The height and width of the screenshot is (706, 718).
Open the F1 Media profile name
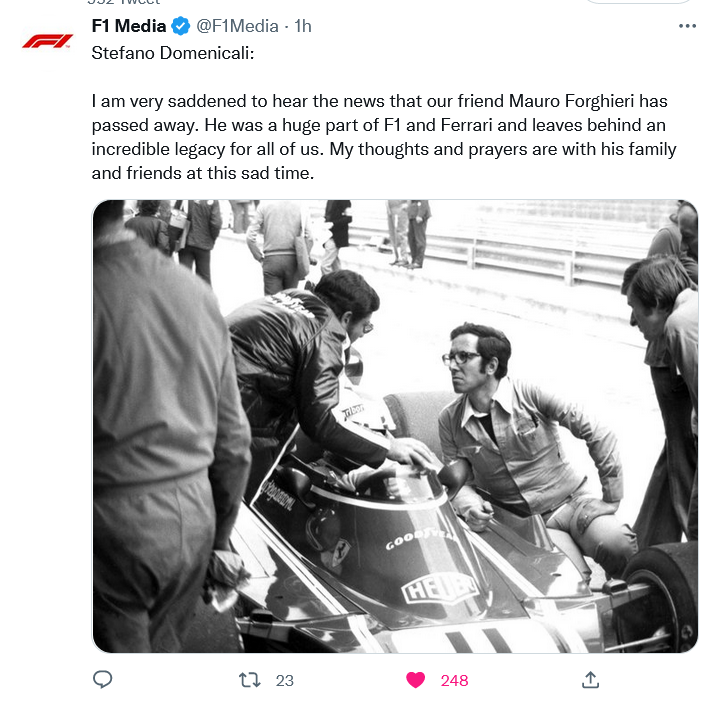pyautogui.click(x=128, y=26)
